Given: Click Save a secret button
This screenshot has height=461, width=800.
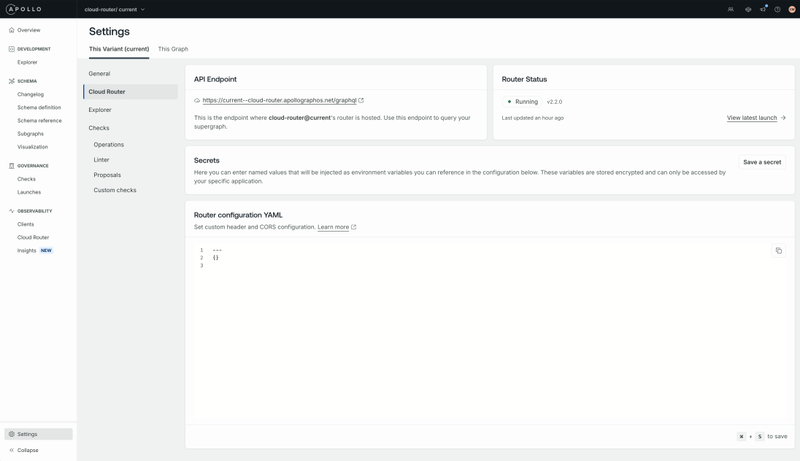Looking at the screenshot, I should coord(762,162).
